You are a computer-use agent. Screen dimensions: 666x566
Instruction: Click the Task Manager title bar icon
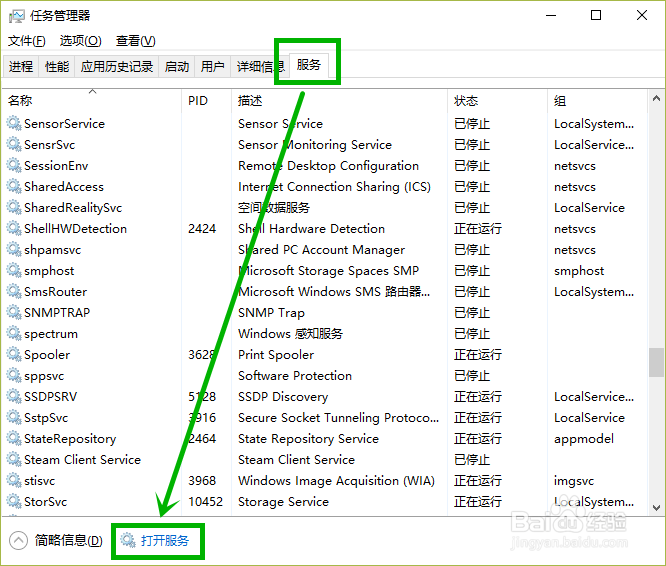point(18,15)
